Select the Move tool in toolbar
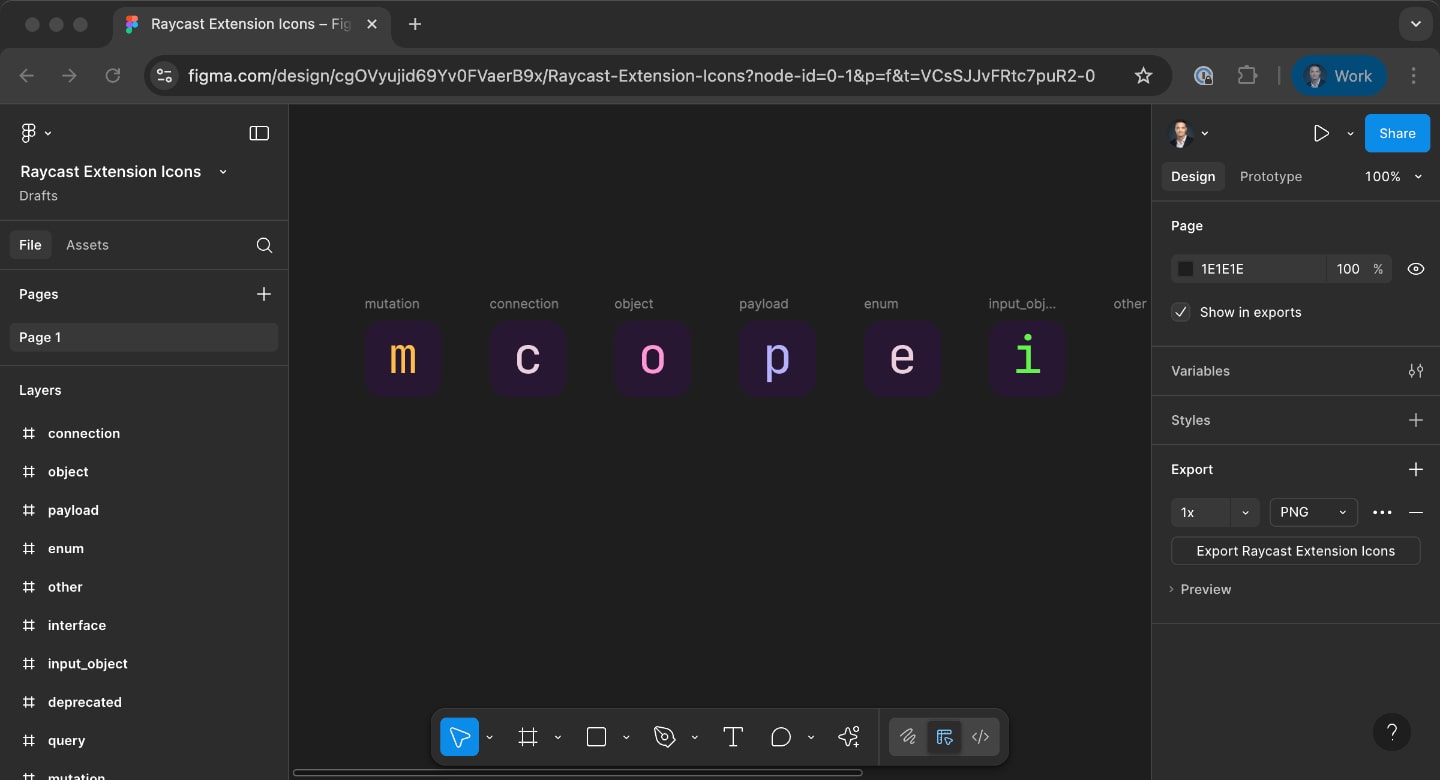1440x780 pixels. tap(459, 737)
